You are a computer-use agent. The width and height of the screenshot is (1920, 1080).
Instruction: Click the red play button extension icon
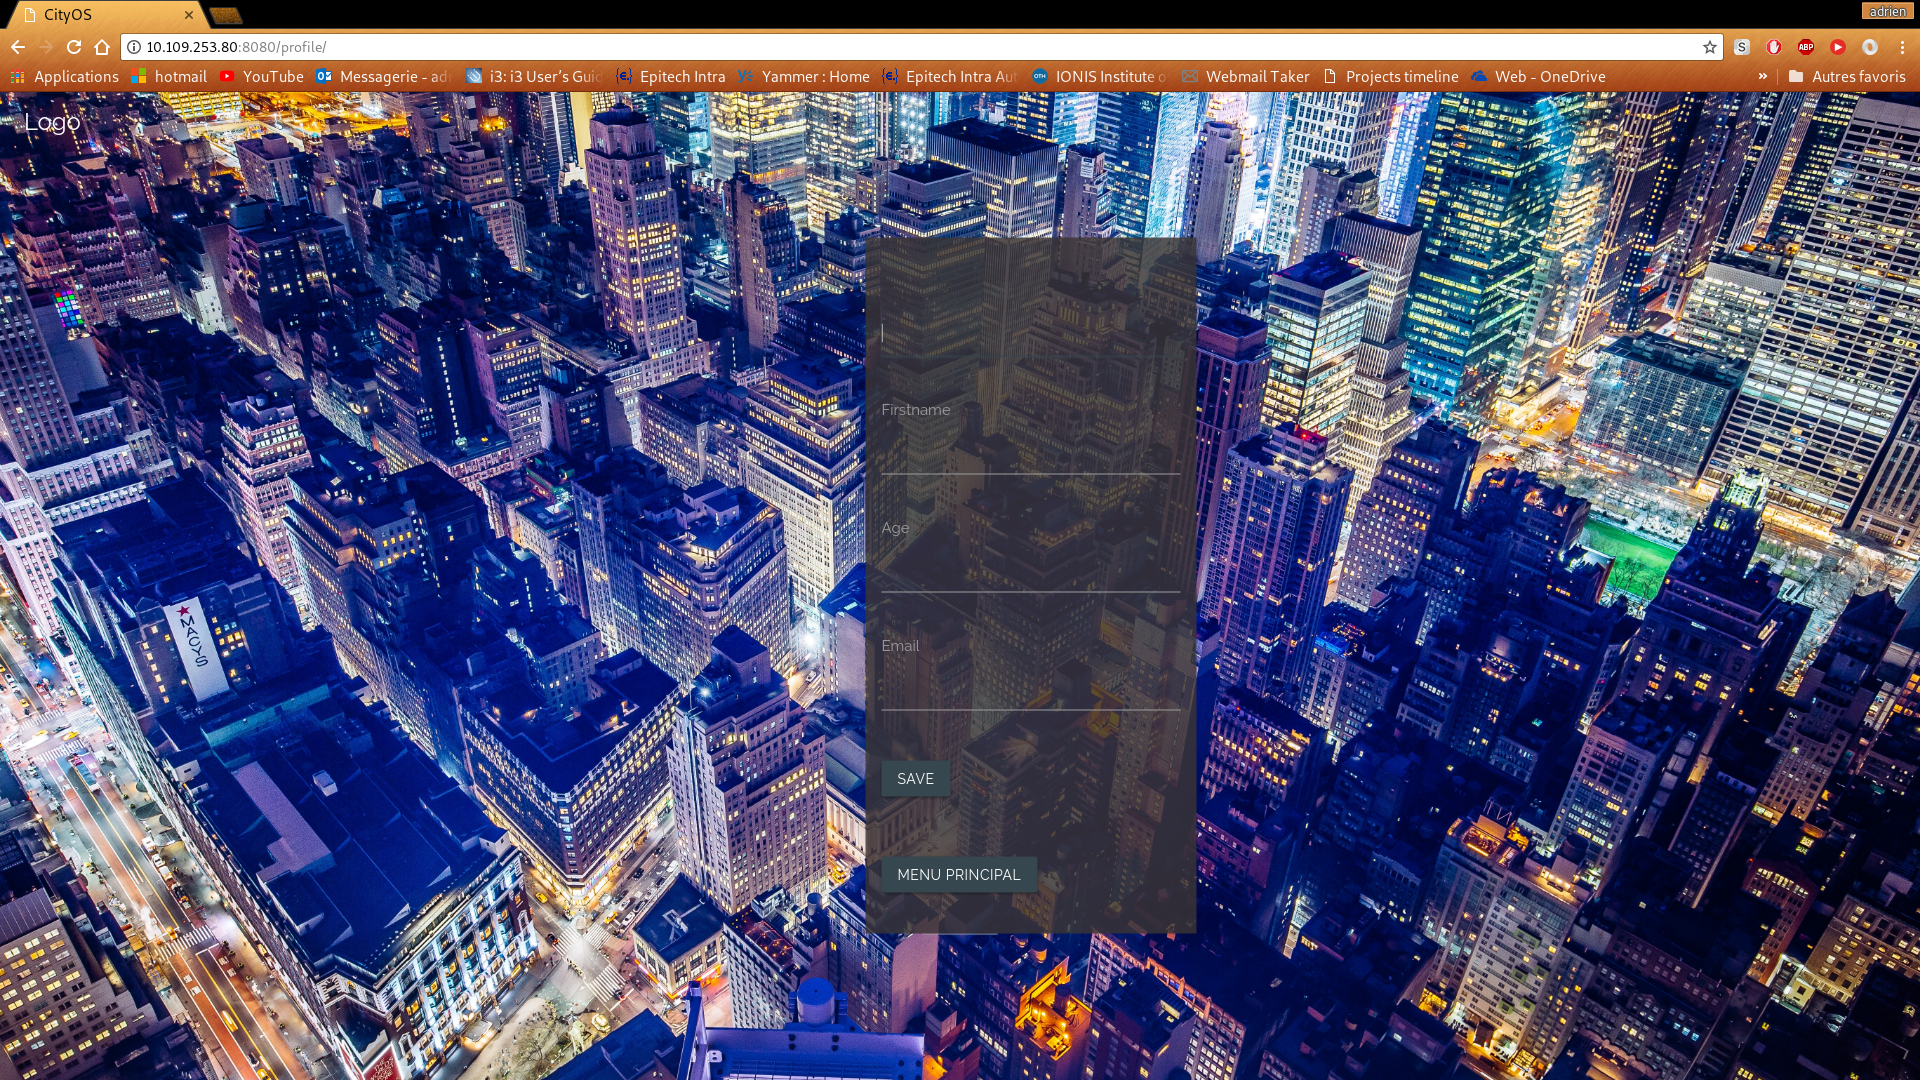point(1838,47)
